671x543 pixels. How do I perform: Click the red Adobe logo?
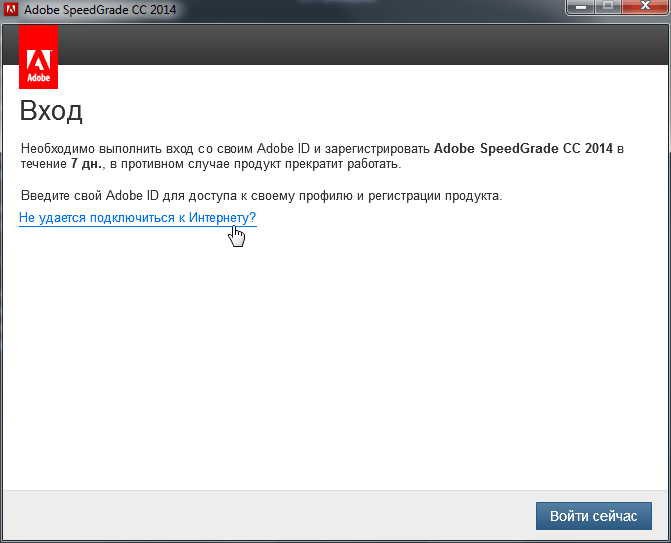39,57
